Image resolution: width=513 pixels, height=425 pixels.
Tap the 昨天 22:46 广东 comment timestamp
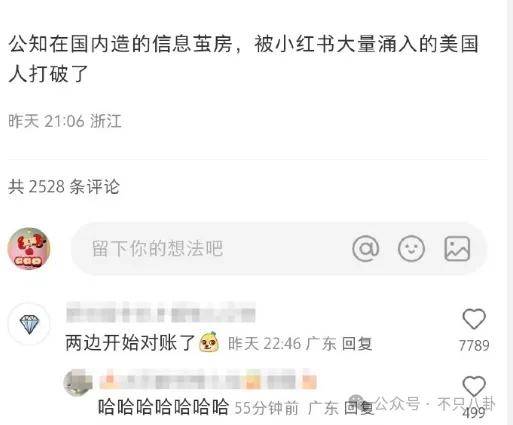tap(282, 344)
